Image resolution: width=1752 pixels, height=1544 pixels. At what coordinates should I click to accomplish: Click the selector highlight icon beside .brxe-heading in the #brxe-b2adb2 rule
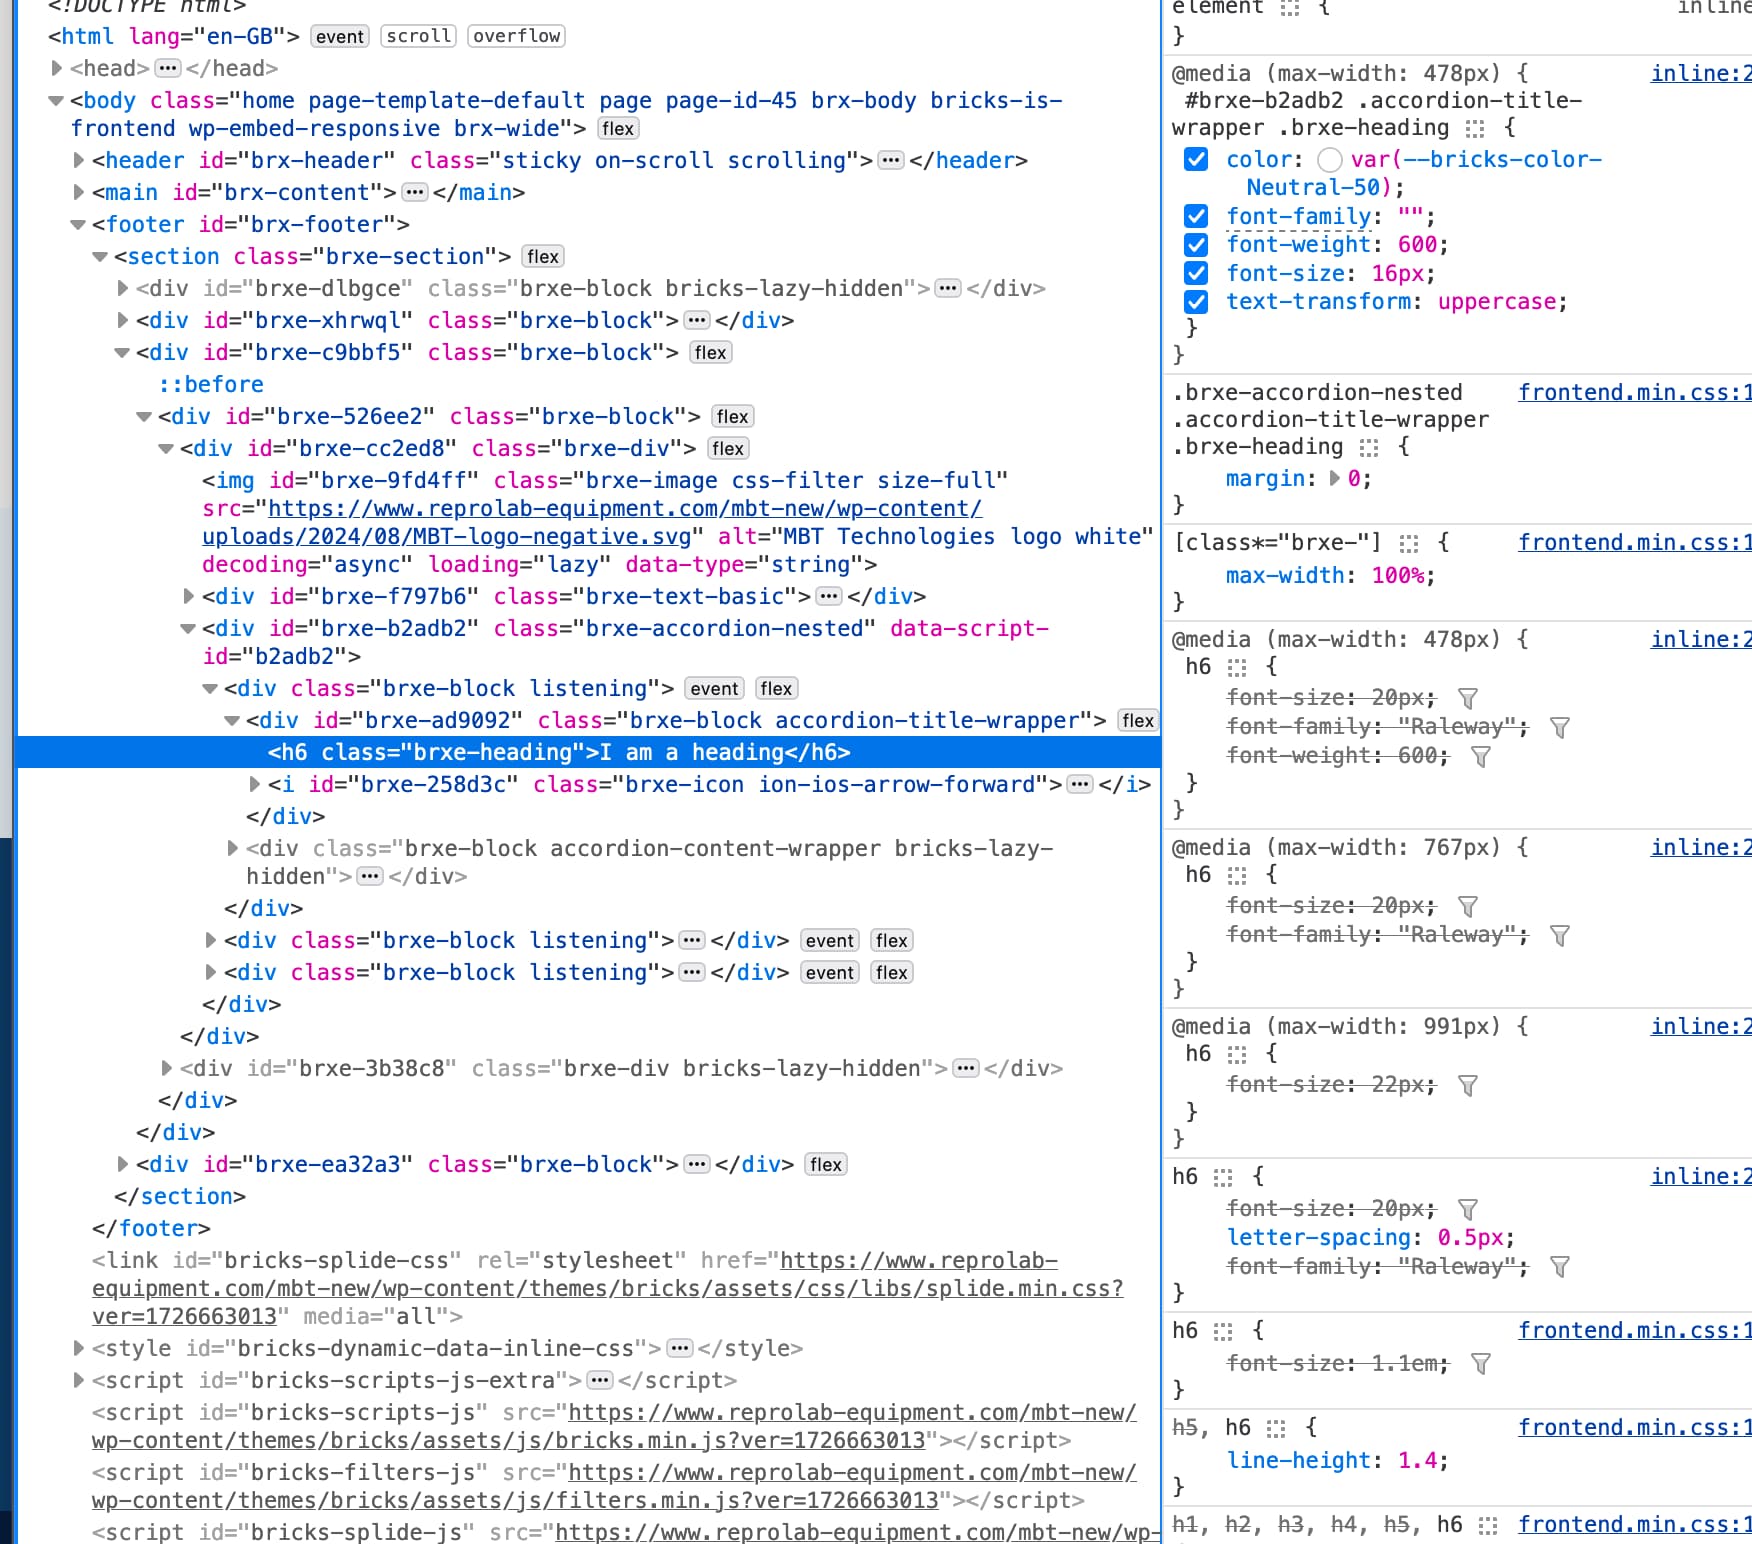1475,129
